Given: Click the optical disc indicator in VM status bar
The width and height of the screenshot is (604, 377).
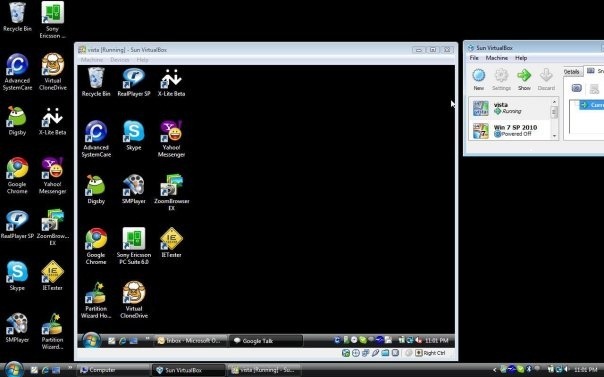Looking at the screenshot, I should 356,353.
